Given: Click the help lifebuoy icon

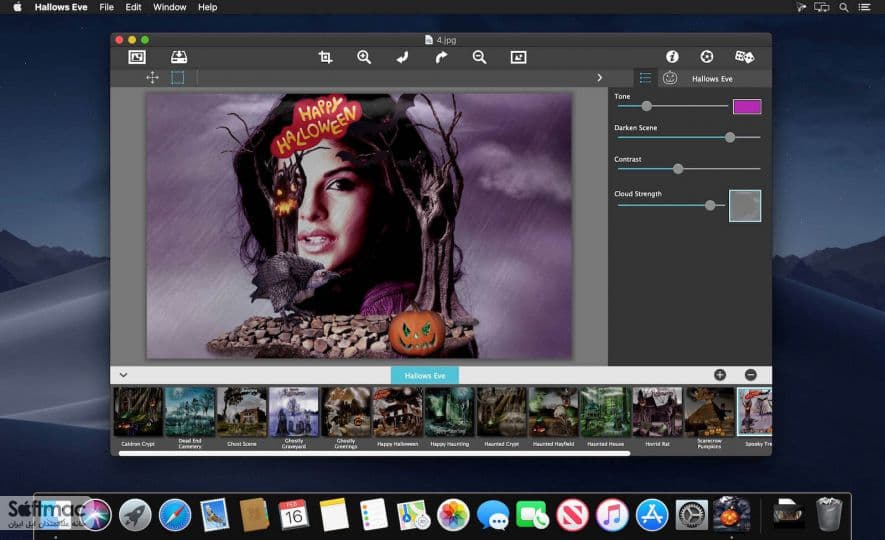Looking at the screenshot, I should (x=707, y=56).
